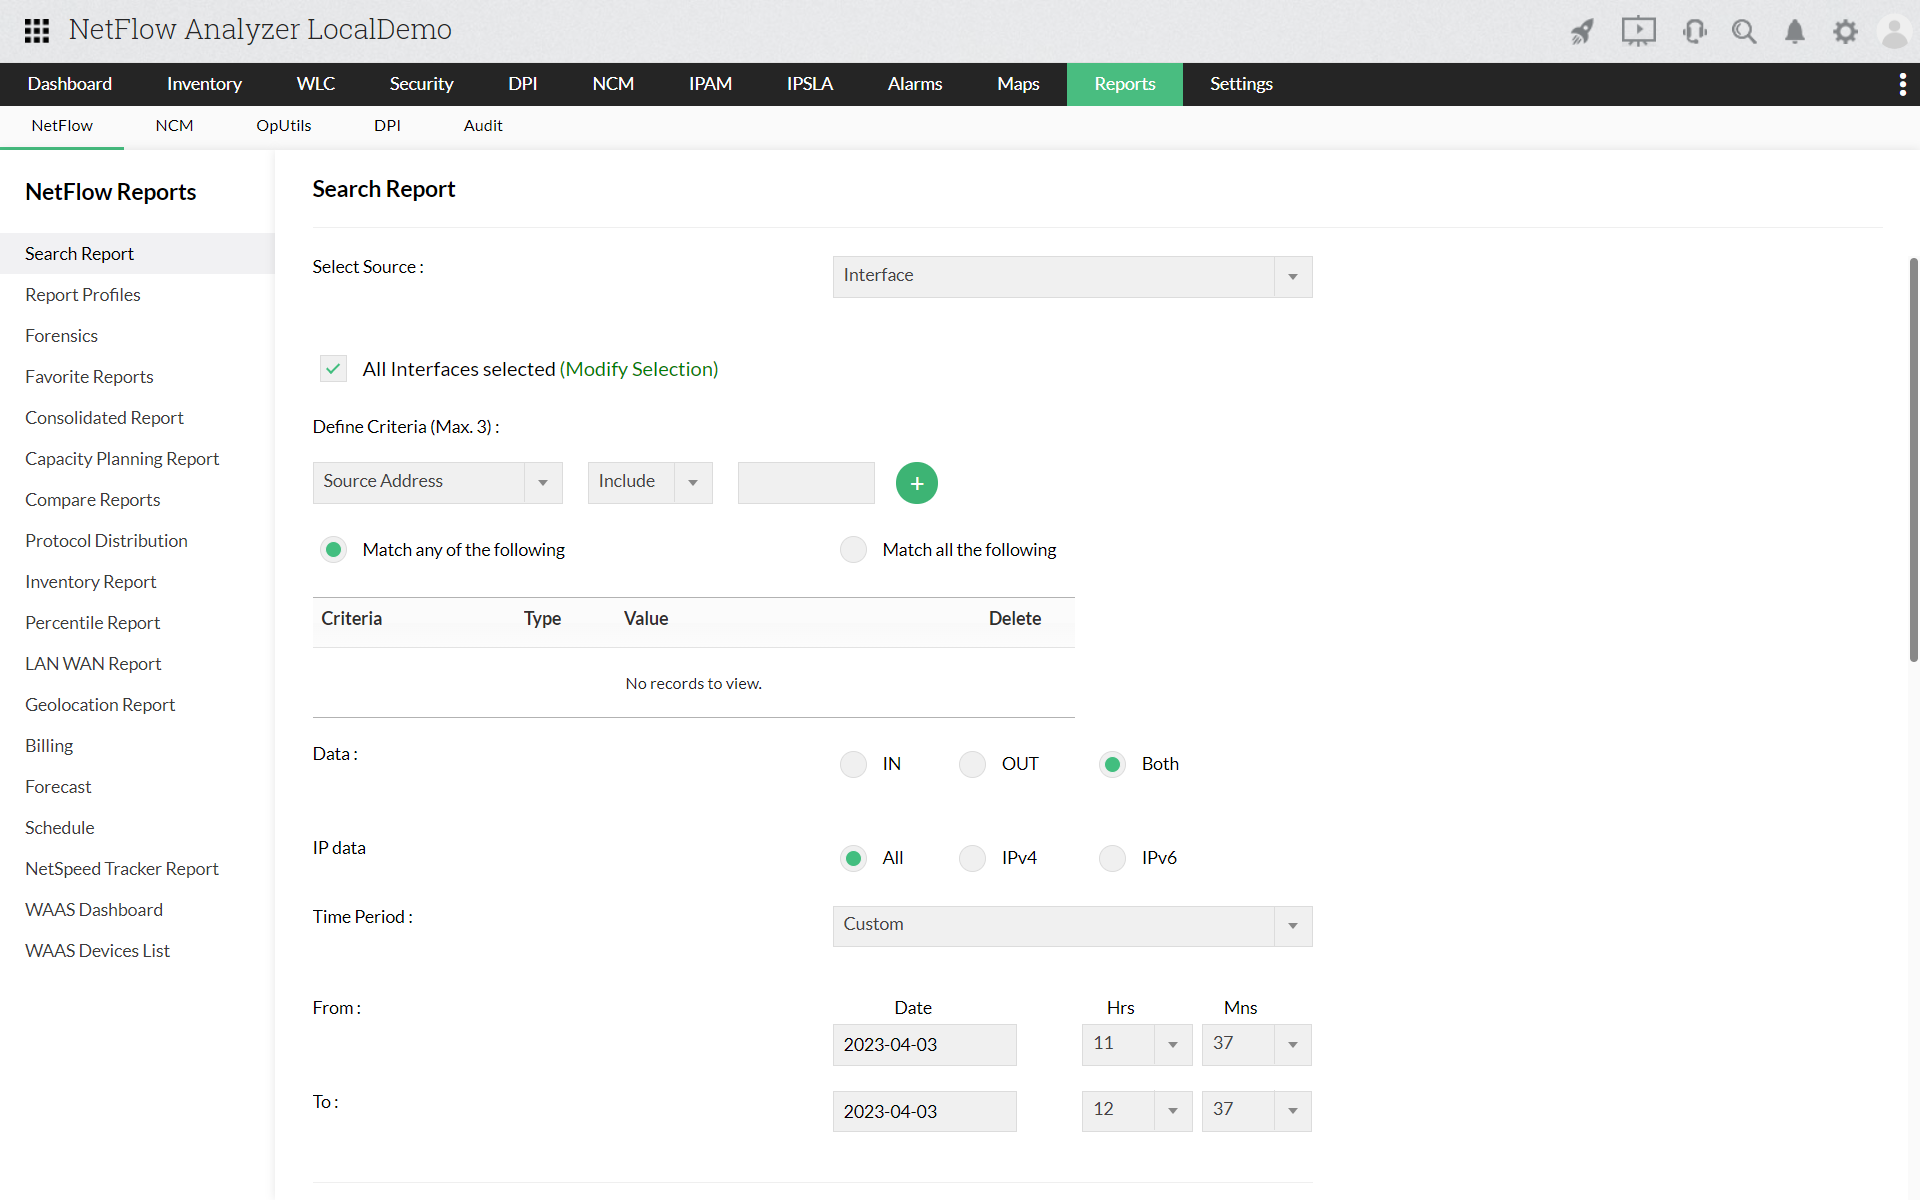Choose the IN data radio button
This screenshot has width=1920, height=1200.
(x=853, y=764)
